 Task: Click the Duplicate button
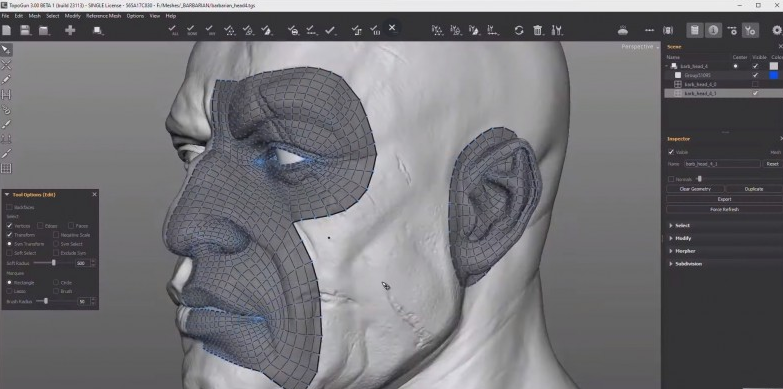tap(754, 189)
